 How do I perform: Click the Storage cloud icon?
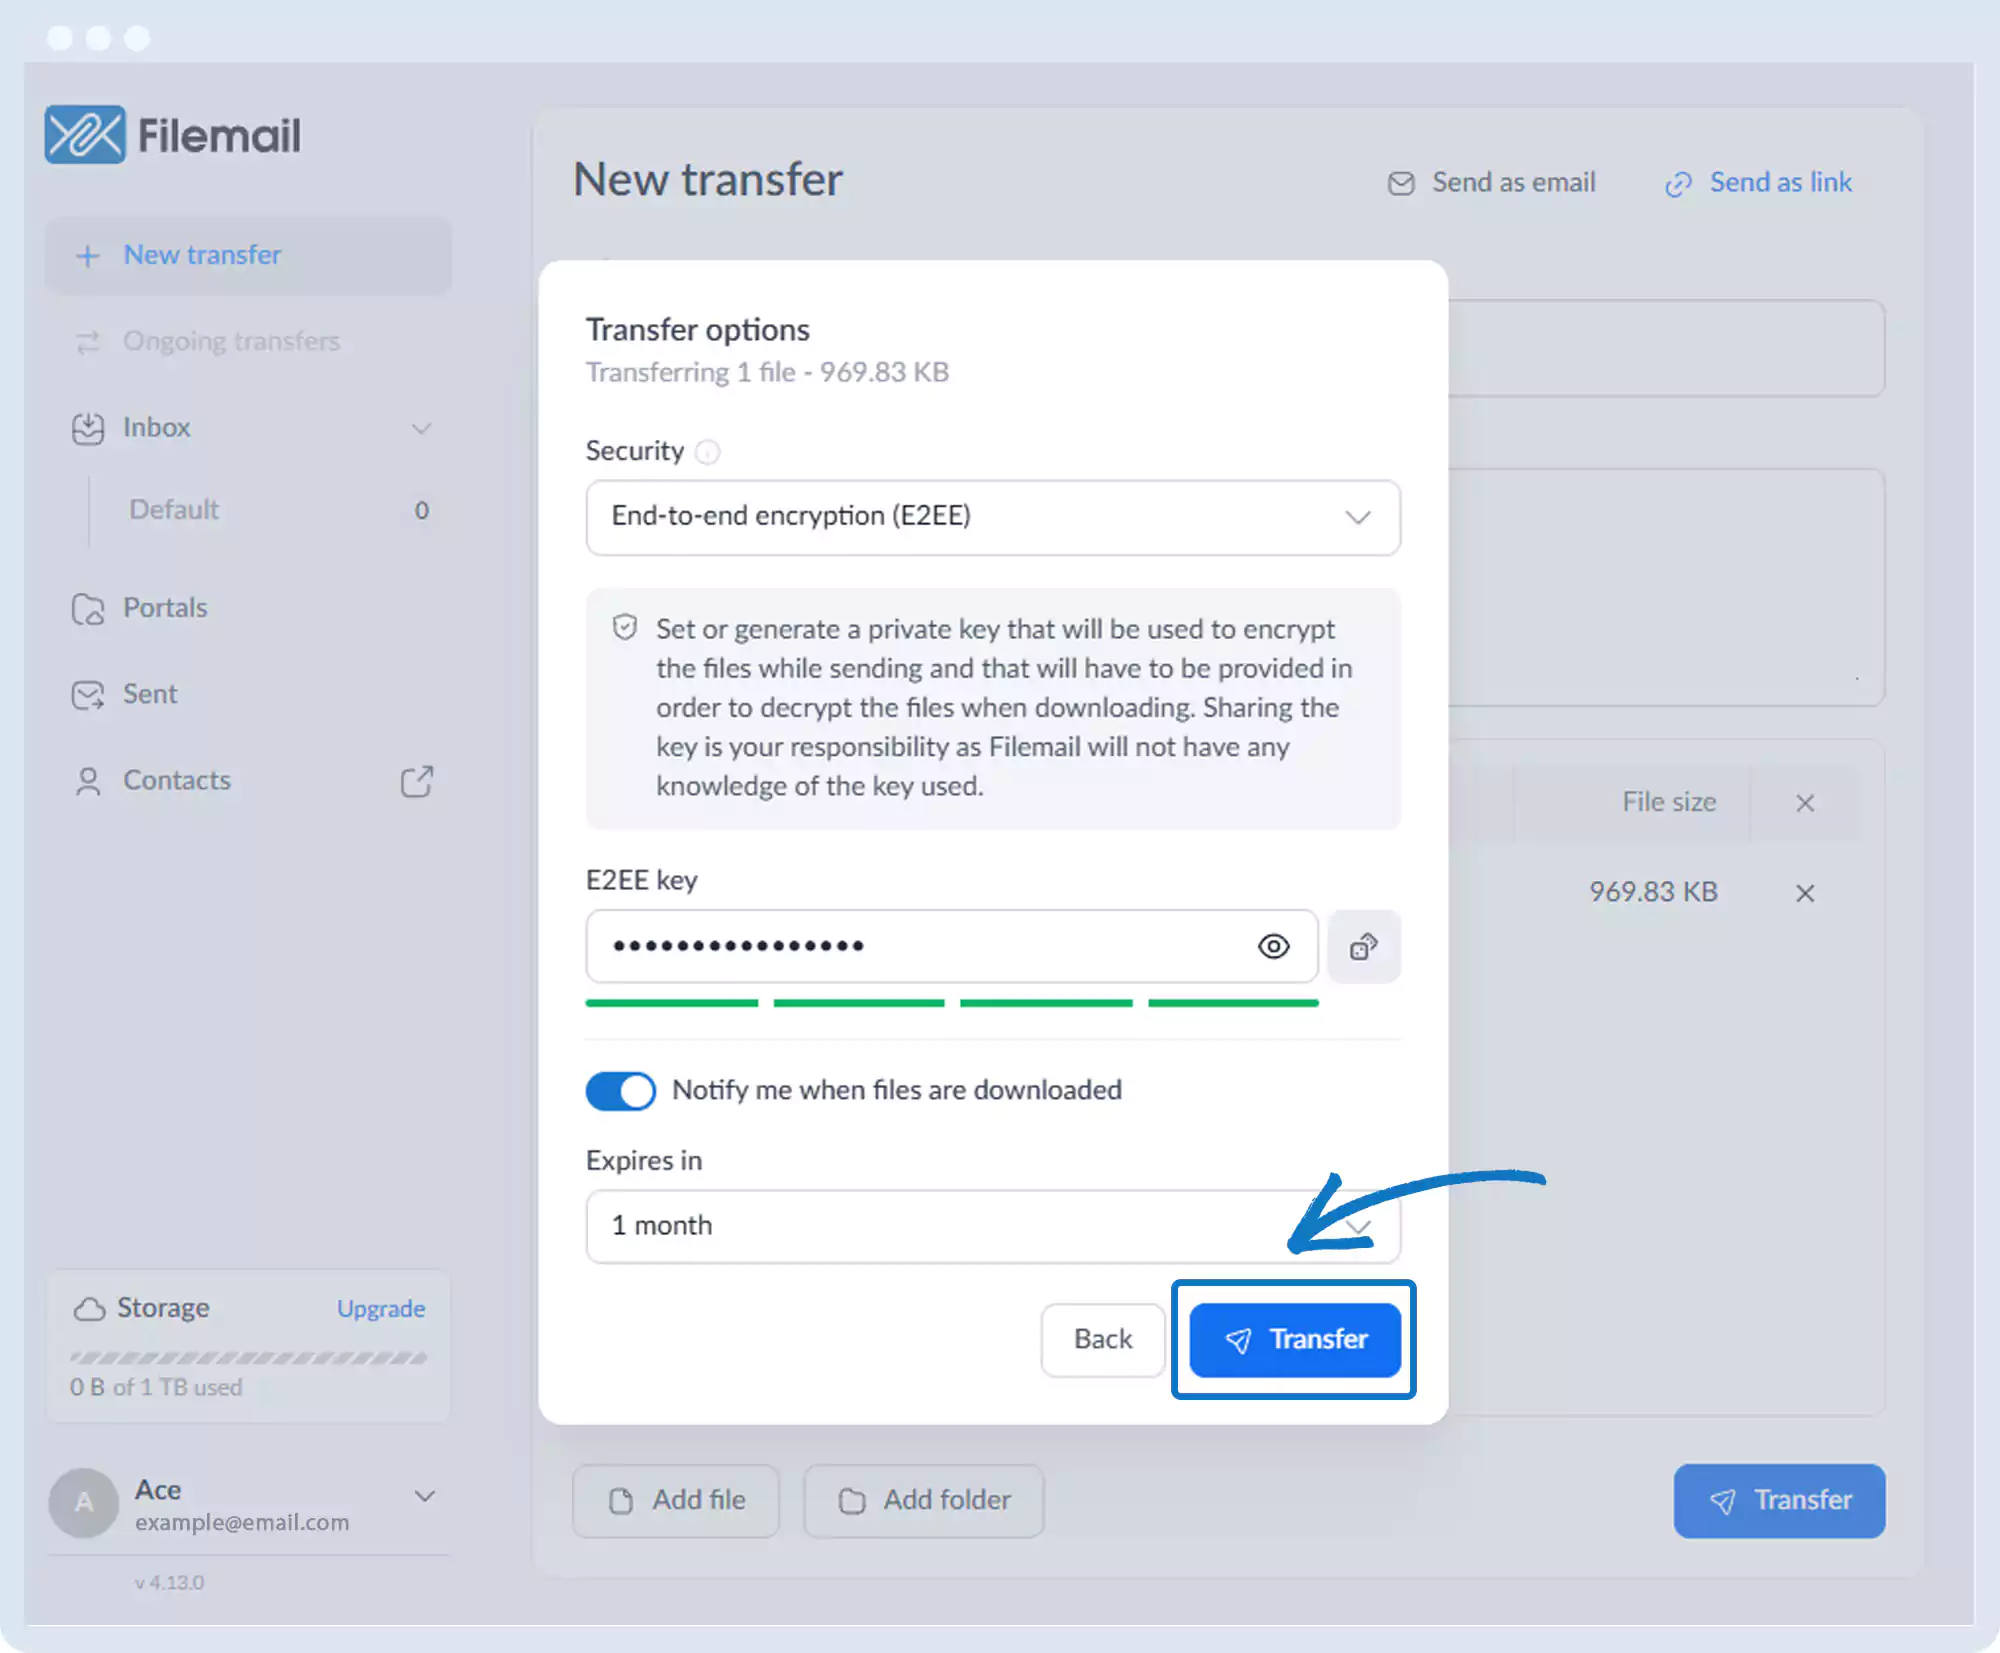[89, 1309]
